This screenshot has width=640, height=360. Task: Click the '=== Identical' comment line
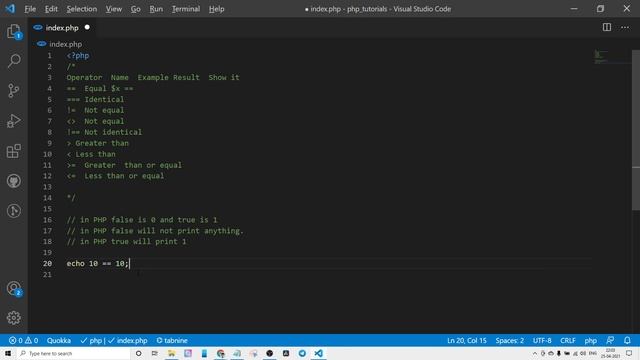pos(95,99)
